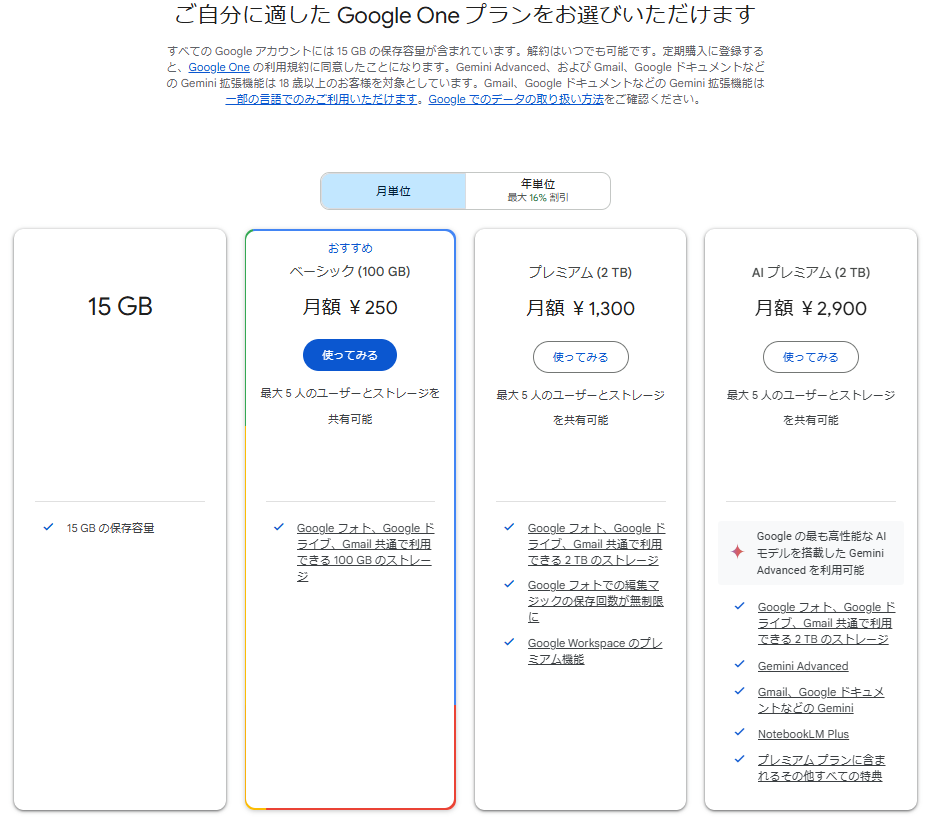Select 使ってみる for AI Premium plan
The height and width of the screenshot is (819, 927).
pos(811,357)
